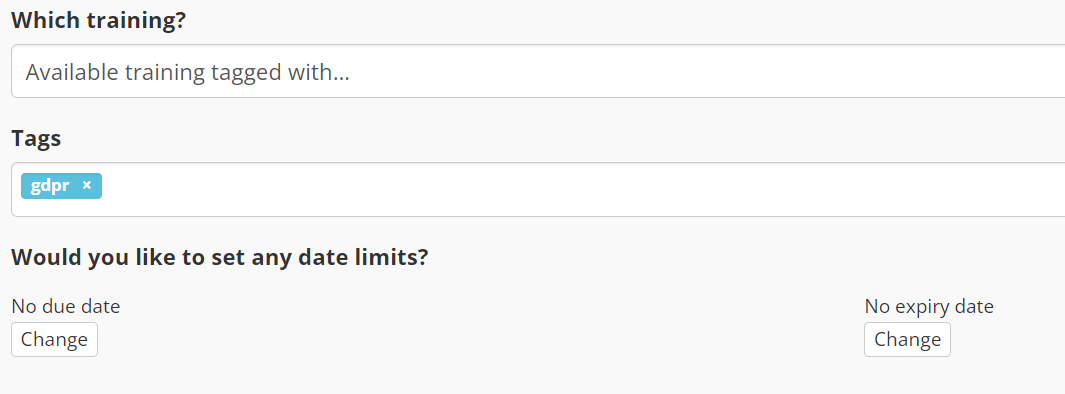The image size is (1065, 394).
Task: Click the small × beside gdpr
Action: (86, 185)
